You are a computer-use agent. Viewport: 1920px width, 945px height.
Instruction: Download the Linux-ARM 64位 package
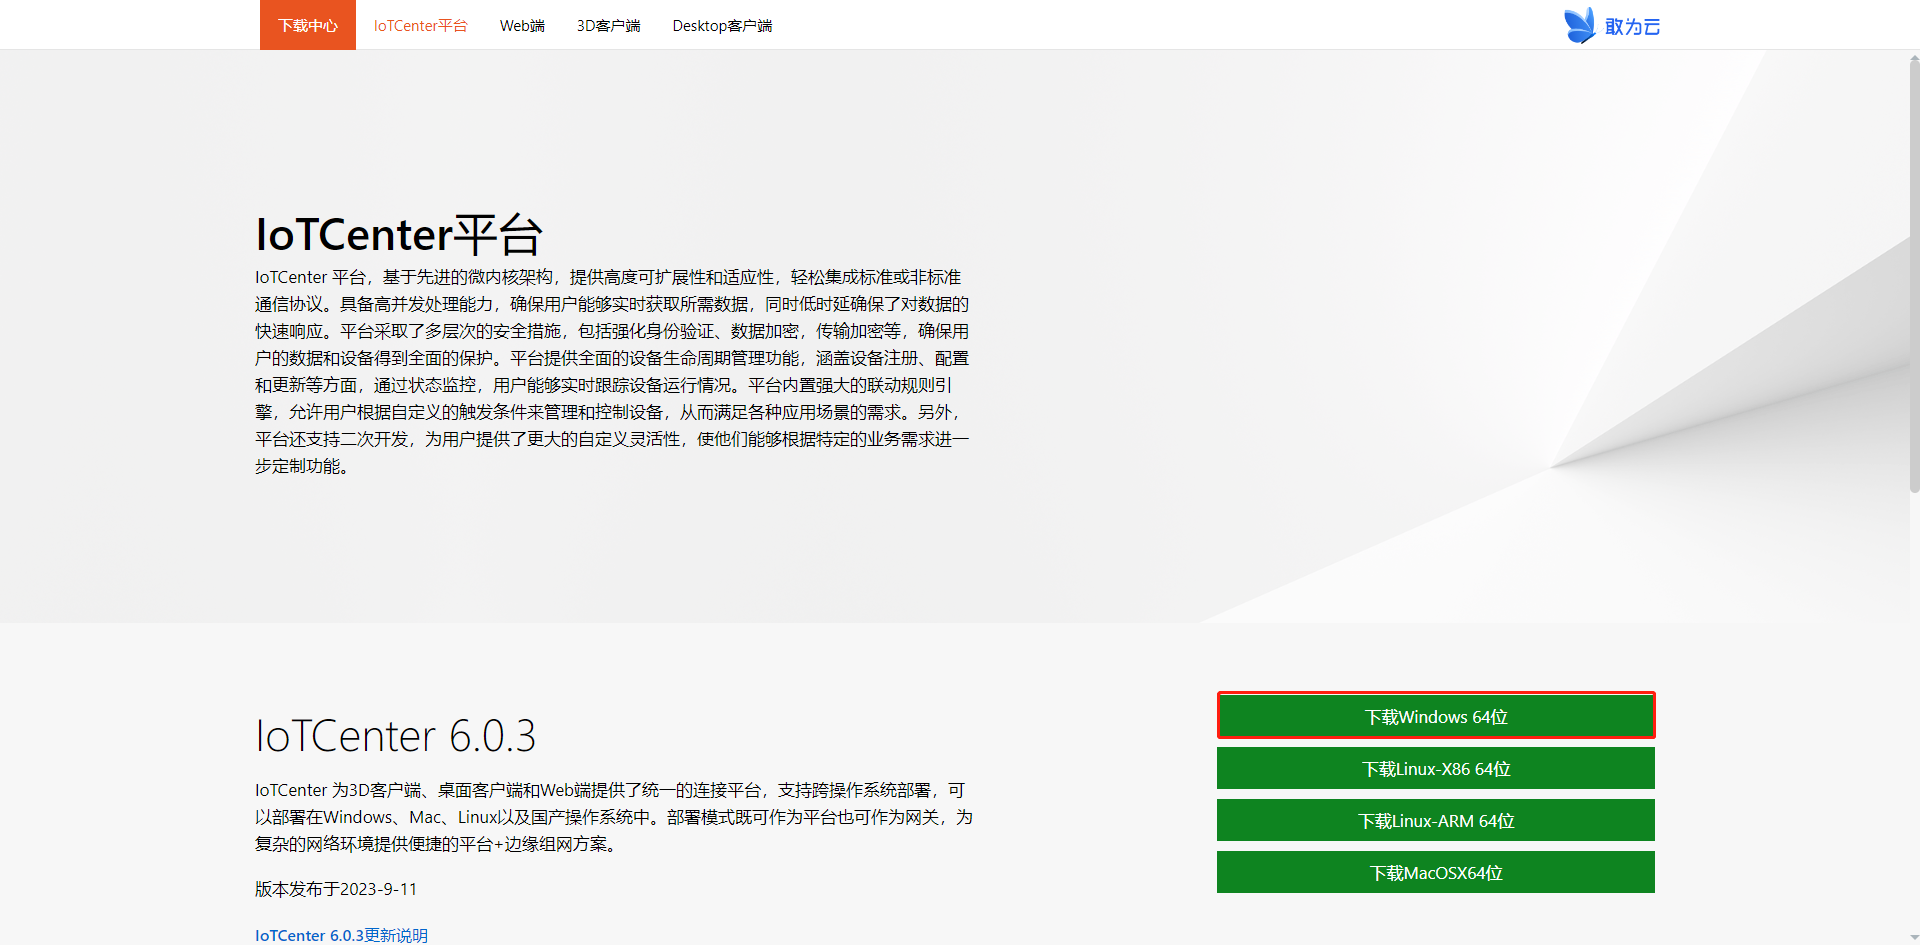[1436, 820]
